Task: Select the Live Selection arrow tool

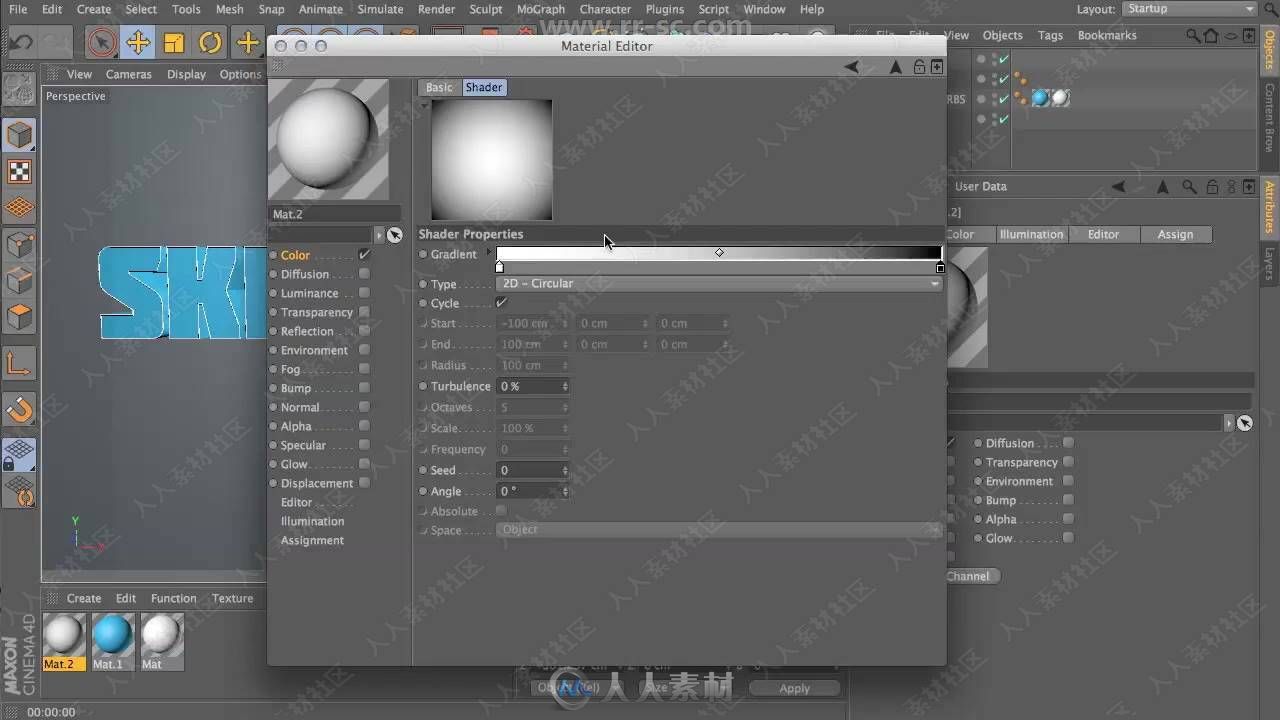Action: (100, 43)
